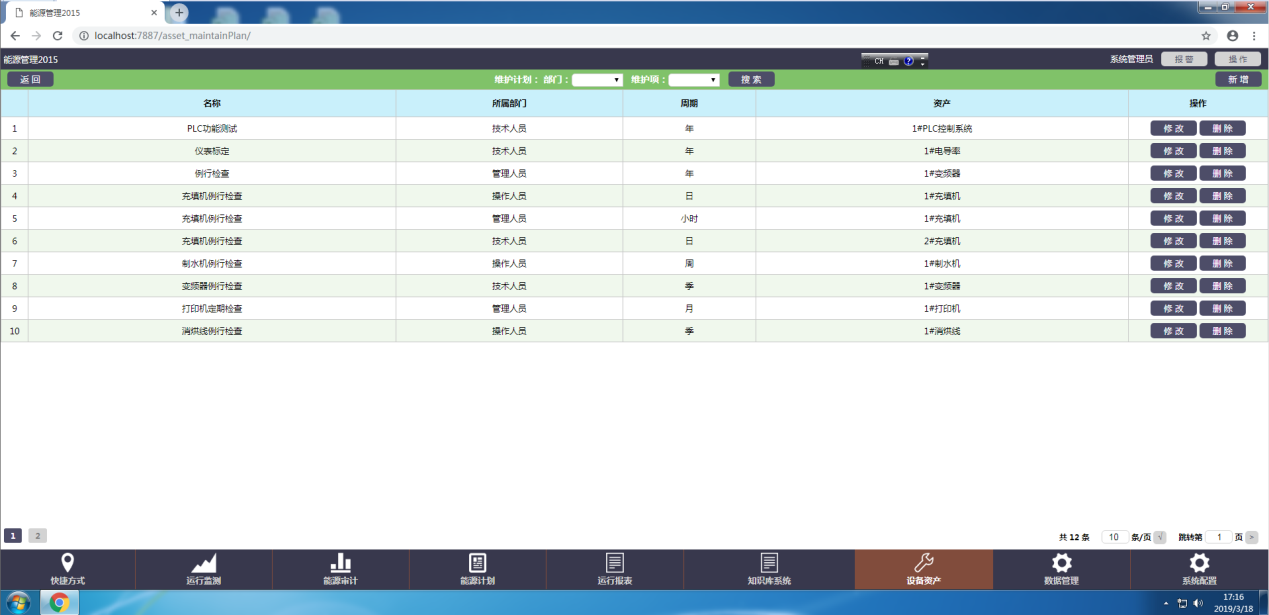Open 系统配置 settings gear icon
This screenshot has height=615, width=1269.
pyautogui.click(x=1199, y=563)
